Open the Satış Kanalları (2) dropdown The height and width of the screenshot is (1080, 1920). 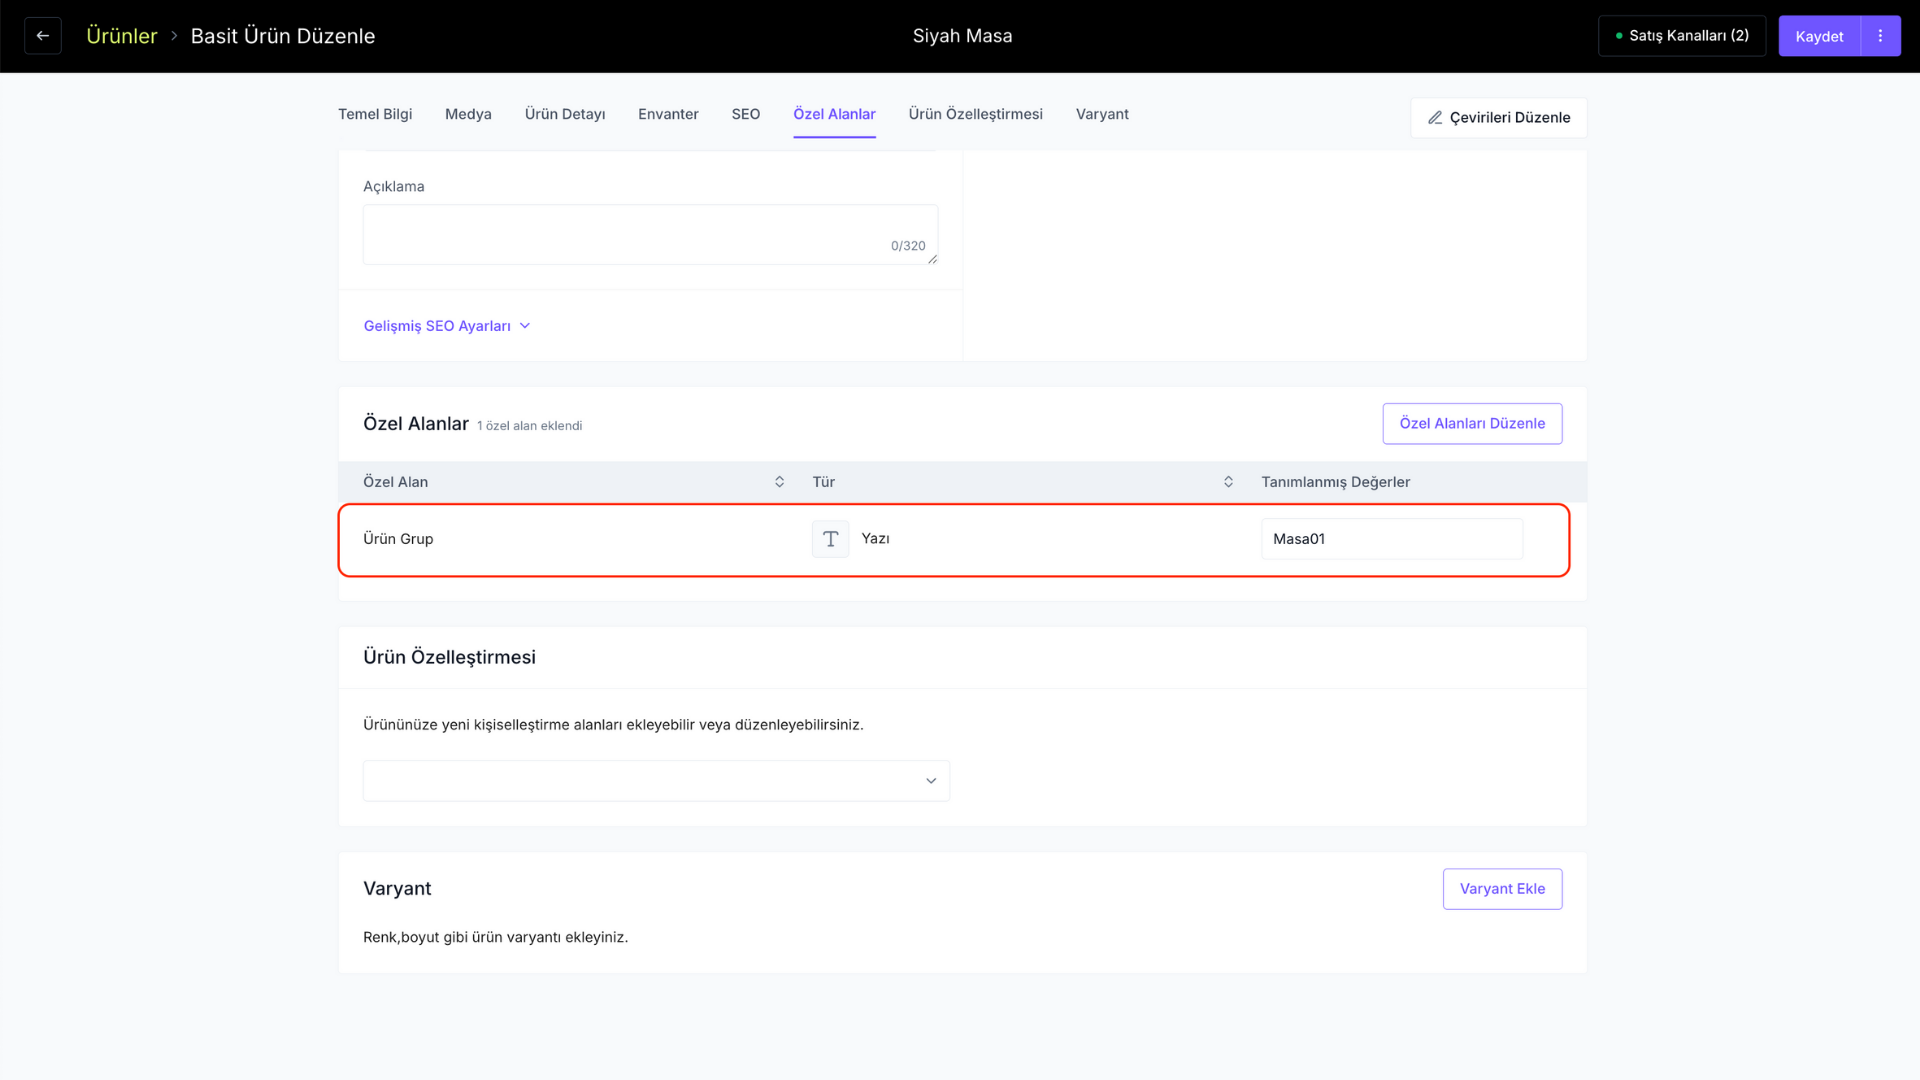[1682, 36]
